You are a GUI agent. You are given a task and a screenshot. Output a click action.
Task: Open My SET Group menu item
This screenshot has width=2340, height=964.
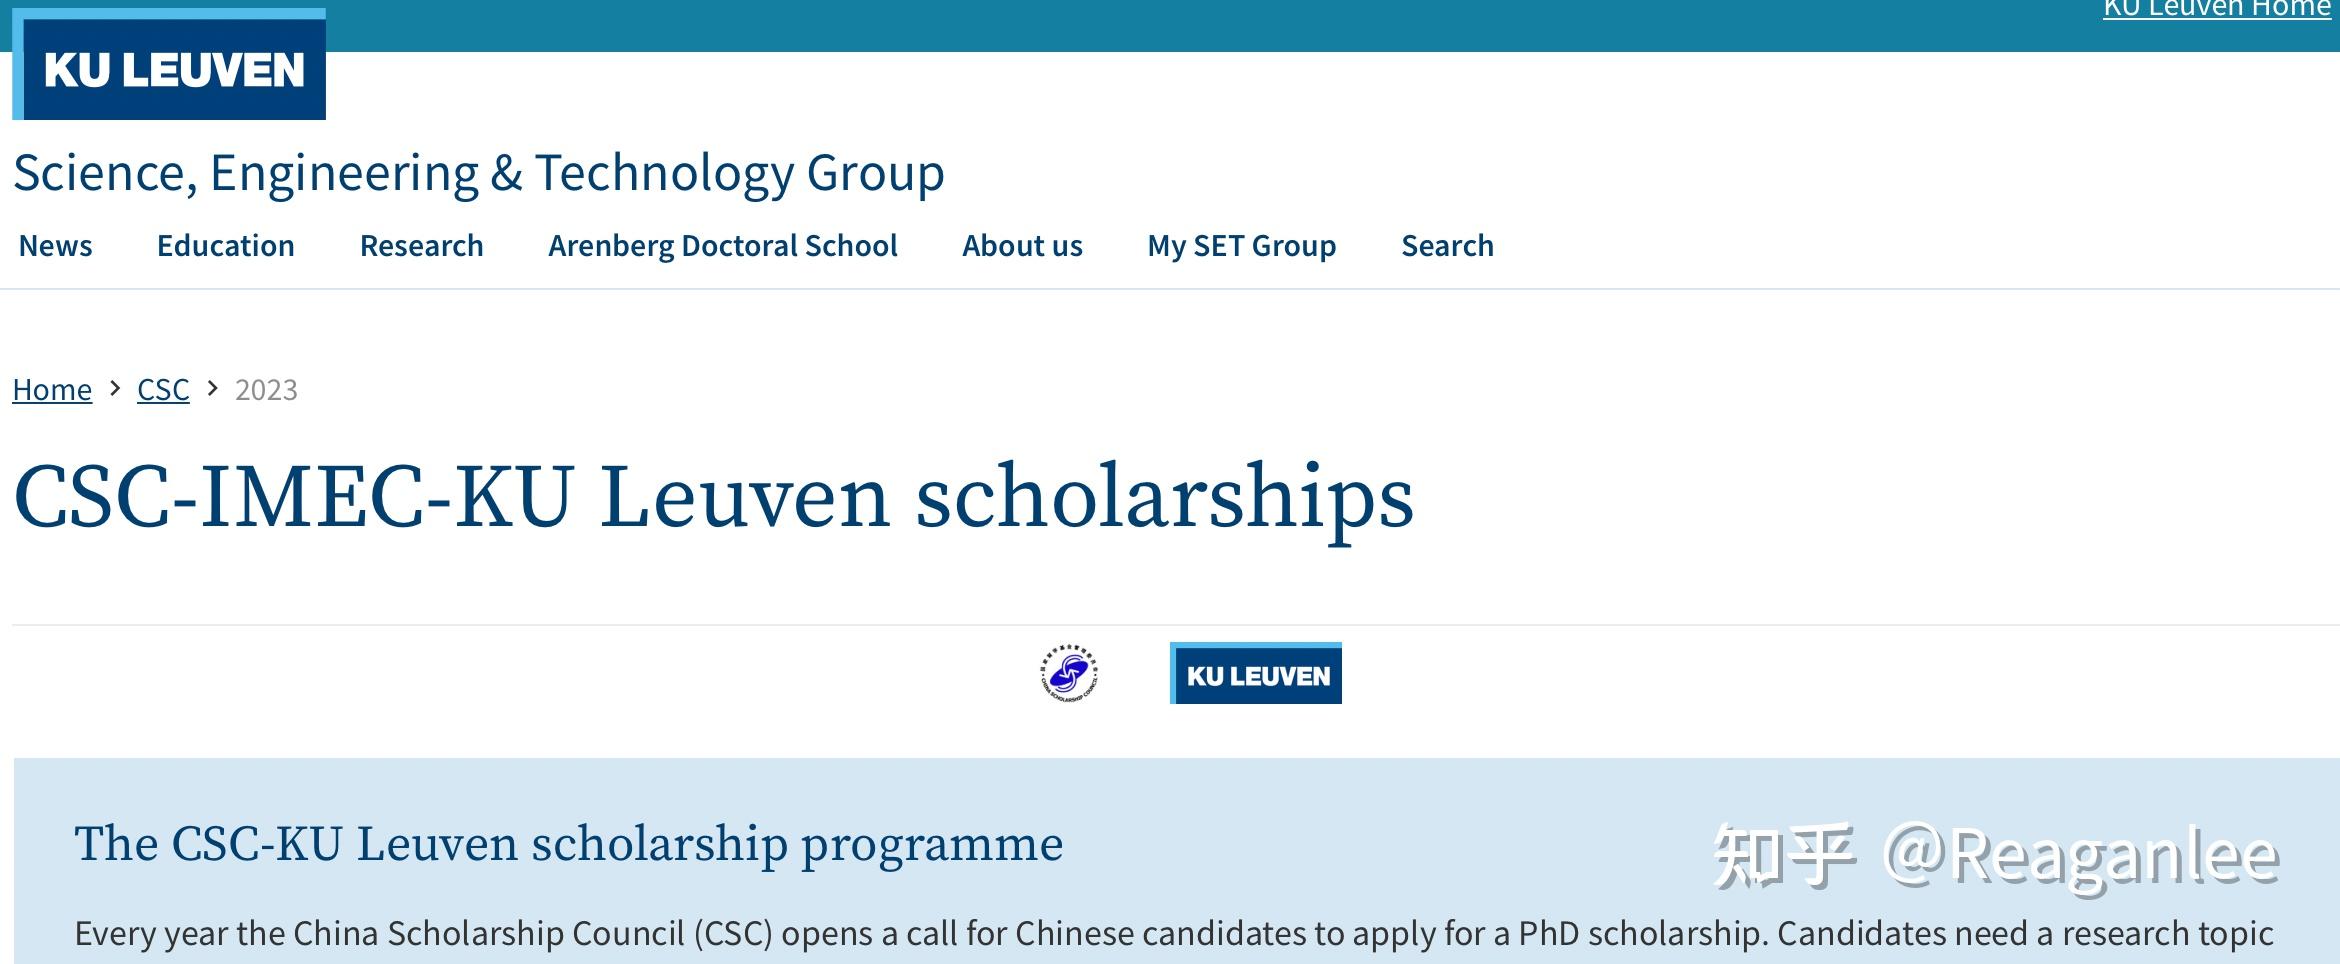point(1241,246)
